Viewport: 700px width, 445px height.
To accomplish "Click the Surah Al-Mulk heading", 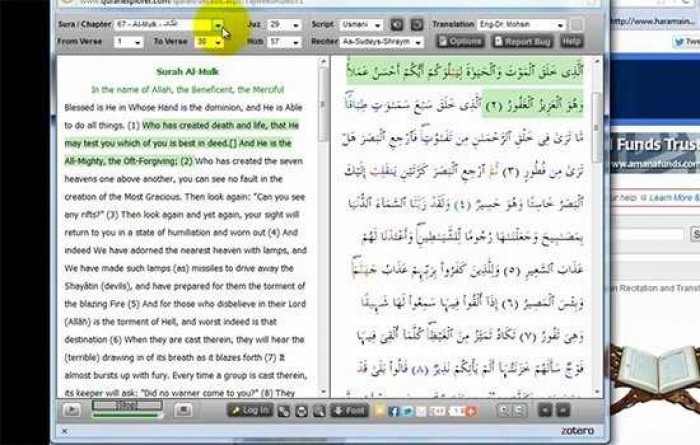I will 188,71.
